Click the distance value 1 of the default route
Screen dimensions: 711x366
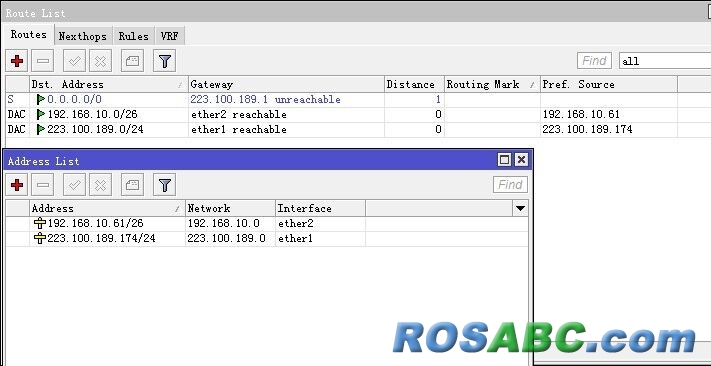(438, 99)
